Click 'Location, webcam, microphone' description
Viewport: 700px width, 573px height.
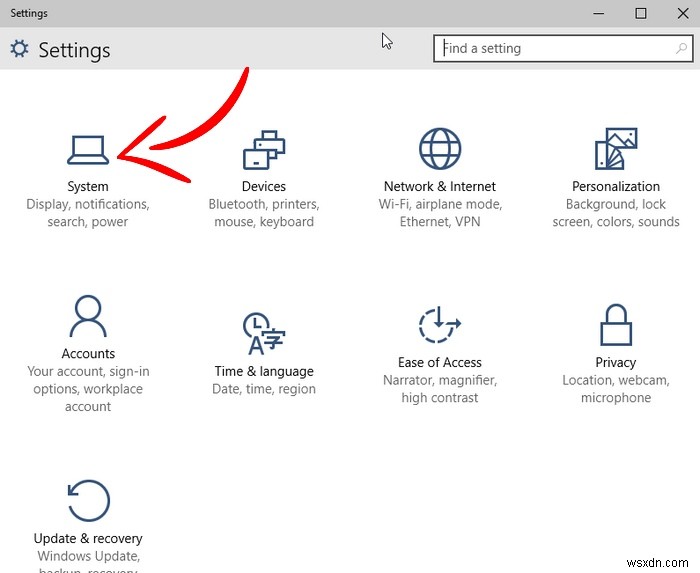click(616, 389)
